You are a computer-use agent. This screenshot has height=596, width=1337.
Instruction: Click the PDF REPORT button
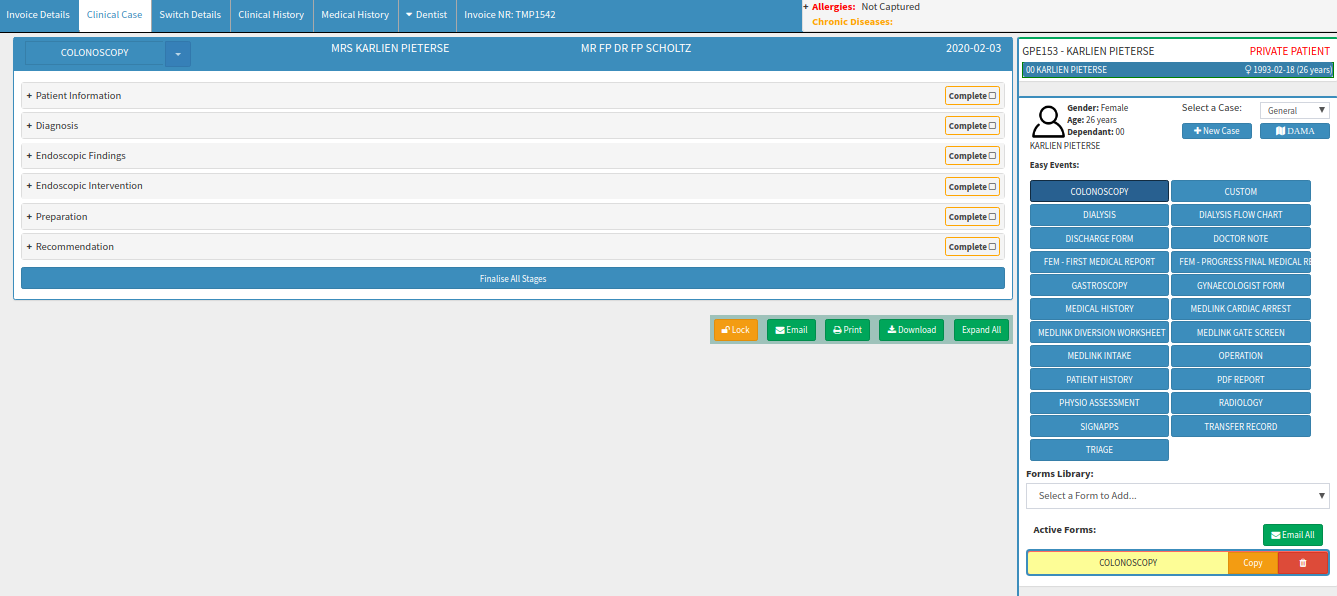(1241, 379)
